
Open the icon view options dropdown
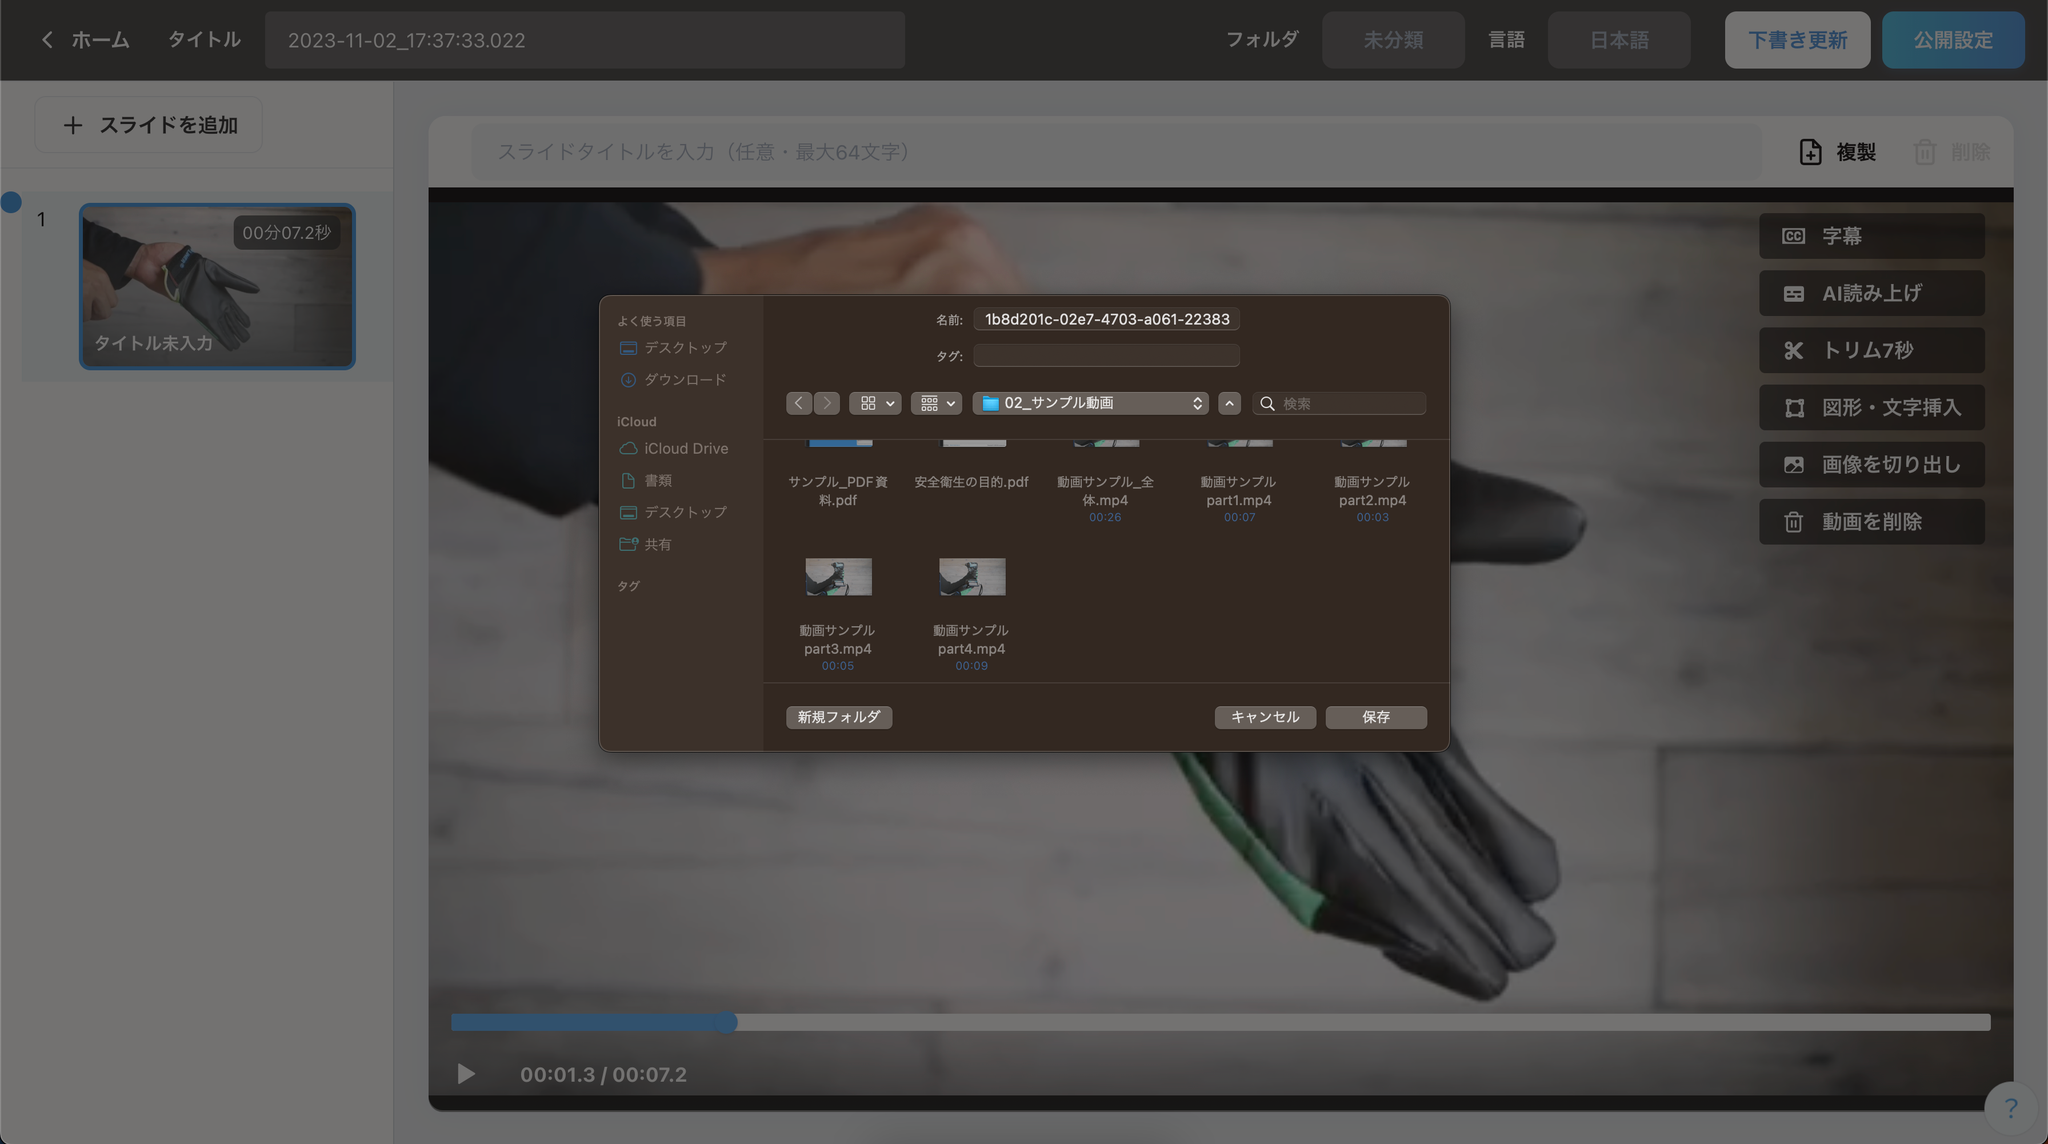875,403
